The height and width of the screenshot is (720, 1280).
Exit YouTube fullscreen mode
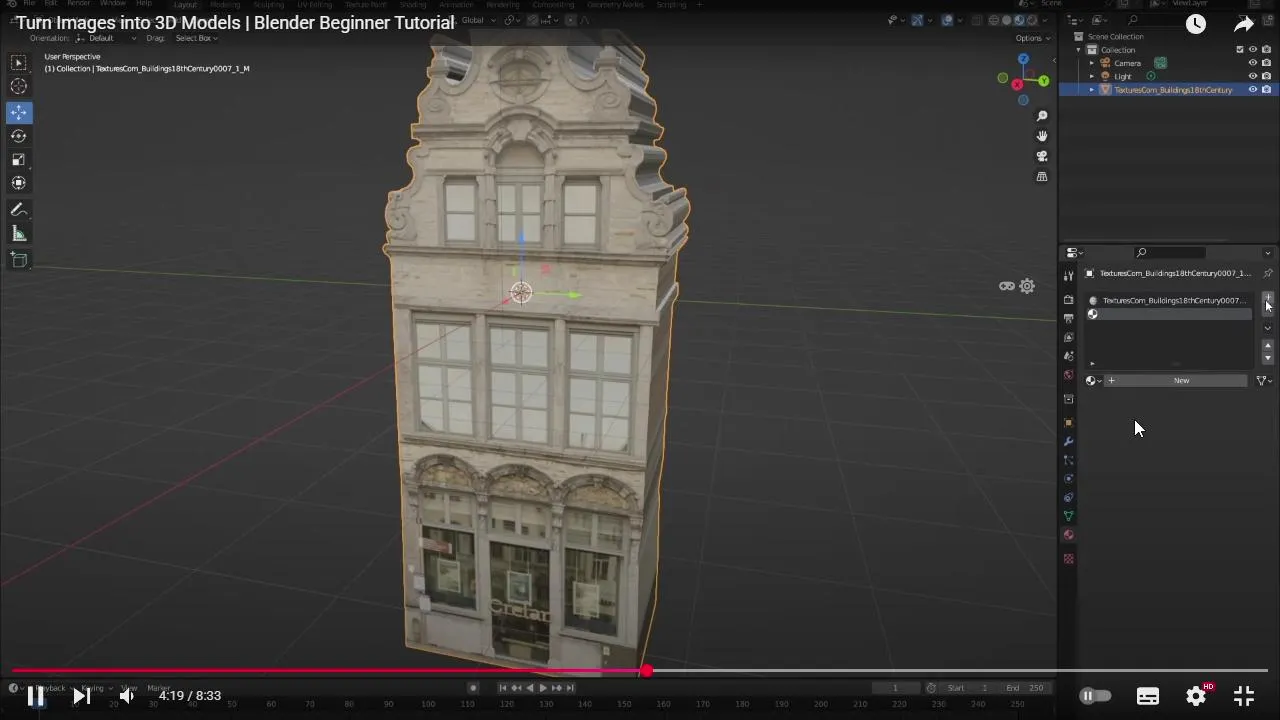coord(1244,696)
